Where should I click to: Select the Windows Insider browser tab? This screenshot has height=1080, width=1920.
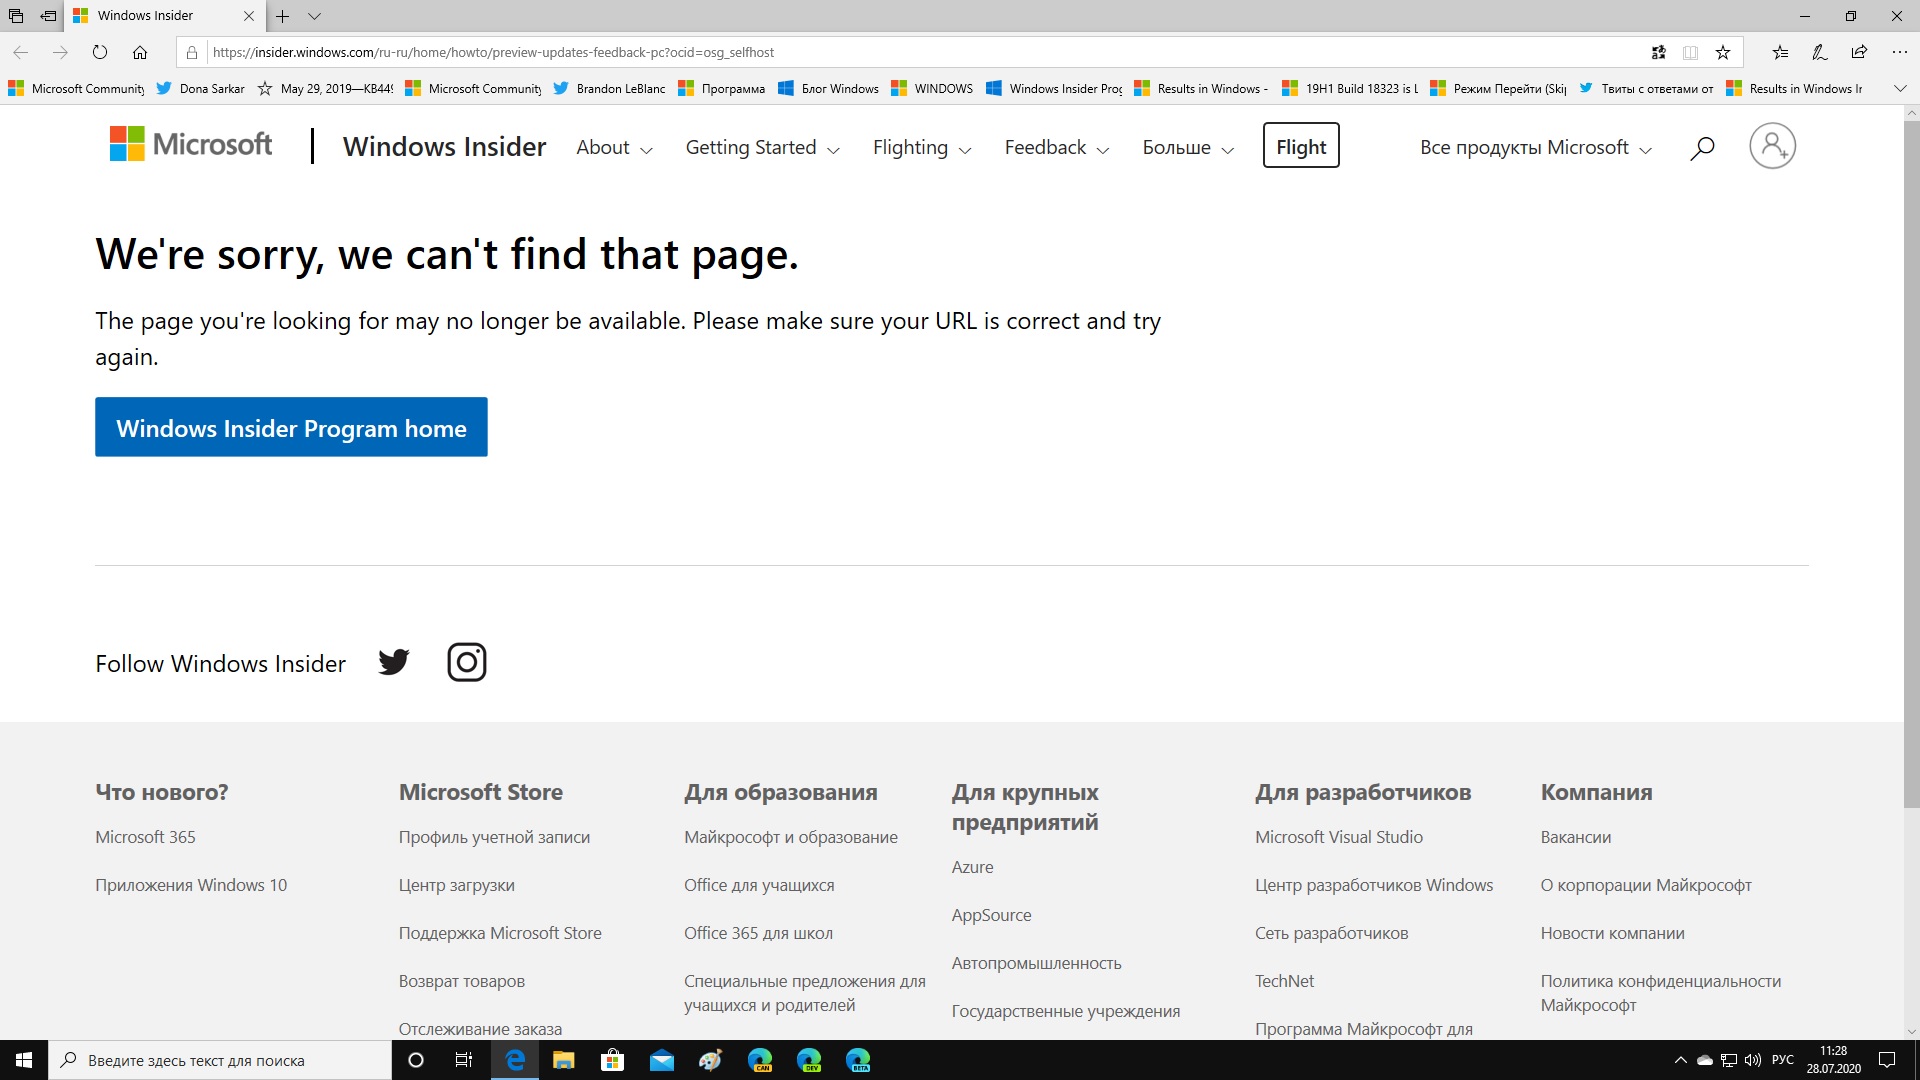[x=165, y=16]
